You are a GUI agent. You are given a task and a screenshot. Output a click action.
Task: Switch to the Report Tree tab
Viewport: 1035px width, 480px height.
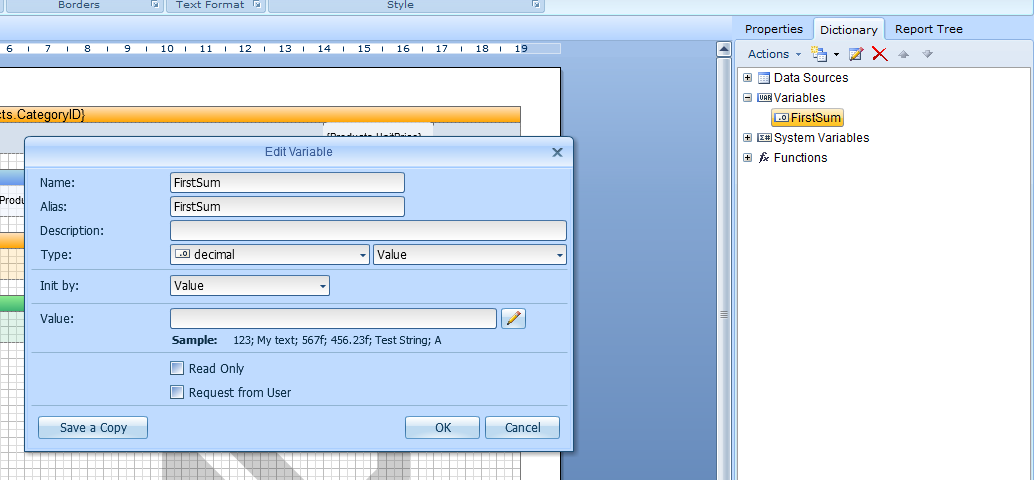929,29
